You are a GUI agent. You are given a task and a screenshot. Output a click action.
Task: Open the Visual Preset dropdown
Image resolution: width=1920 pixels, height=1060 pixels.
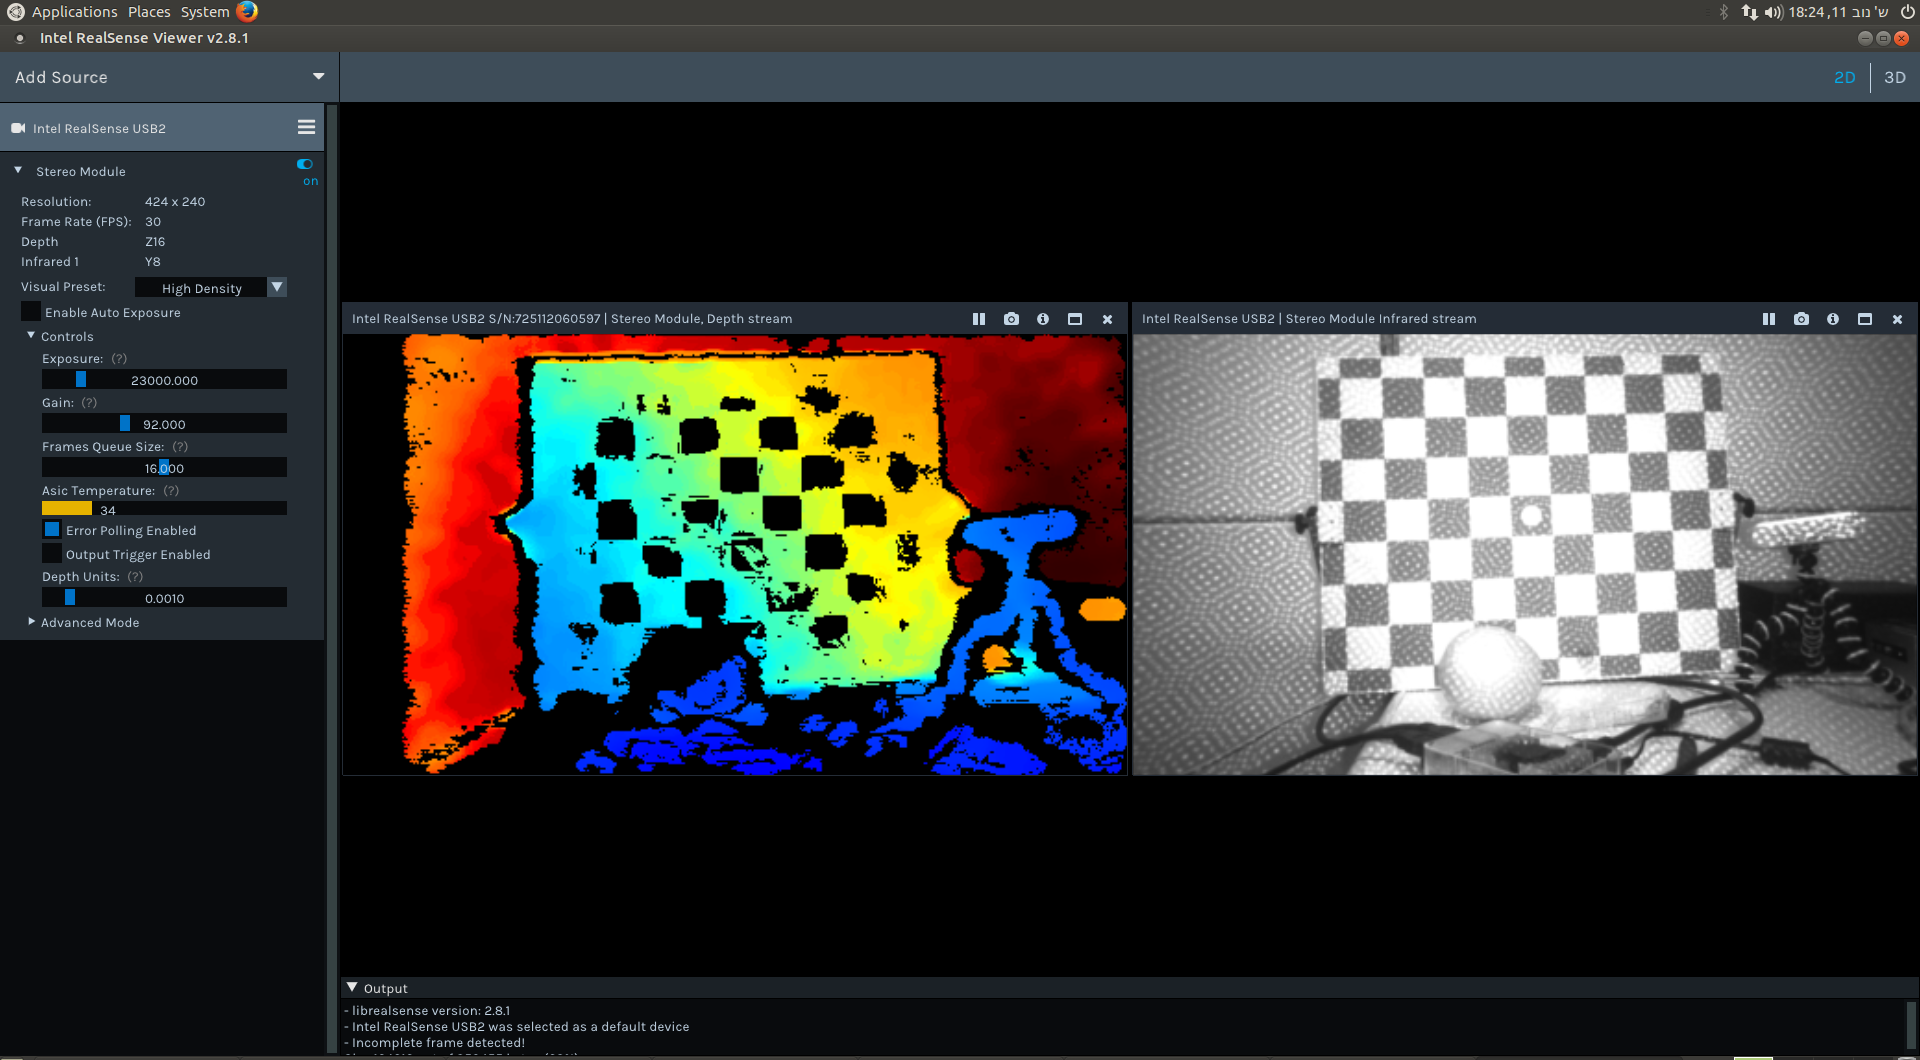[x=277, y=287]
